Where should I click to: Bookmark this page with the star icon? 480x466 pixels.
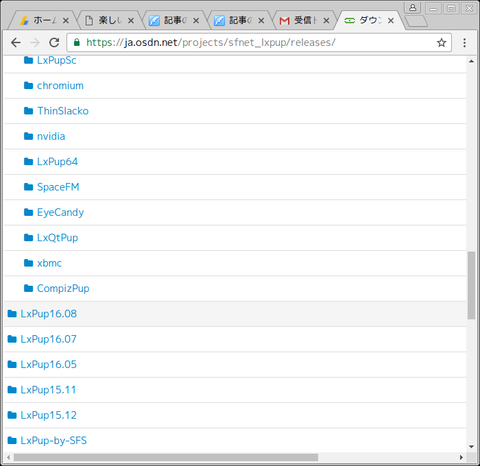point(441,43)
